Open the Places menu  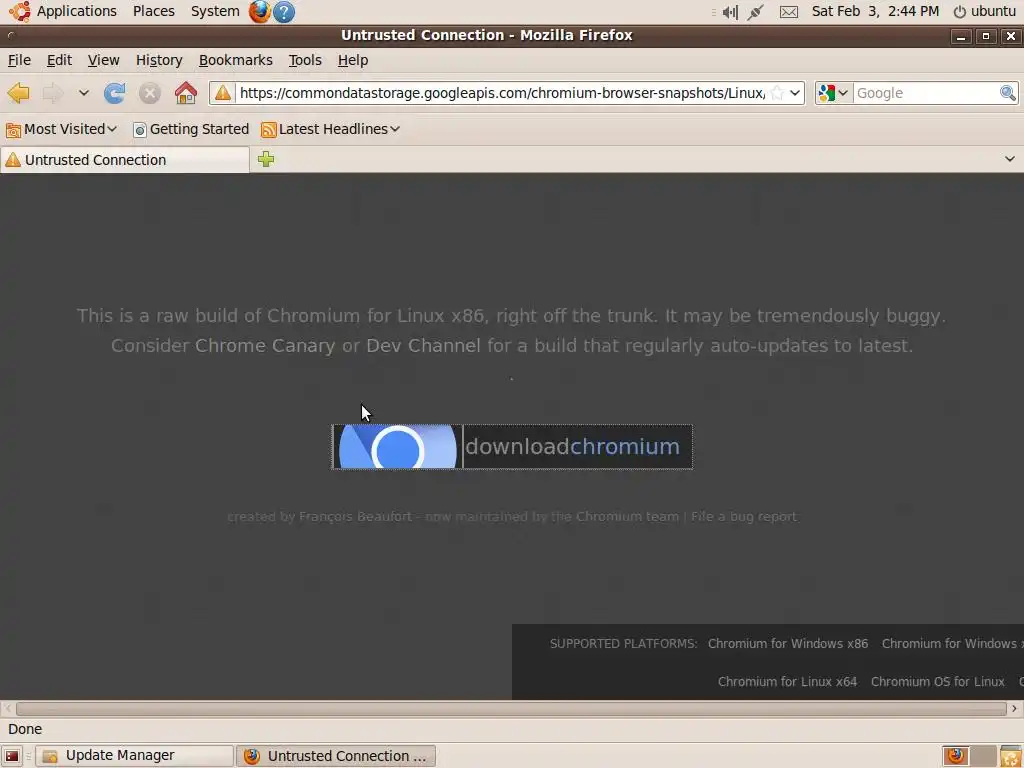(153, 11)
